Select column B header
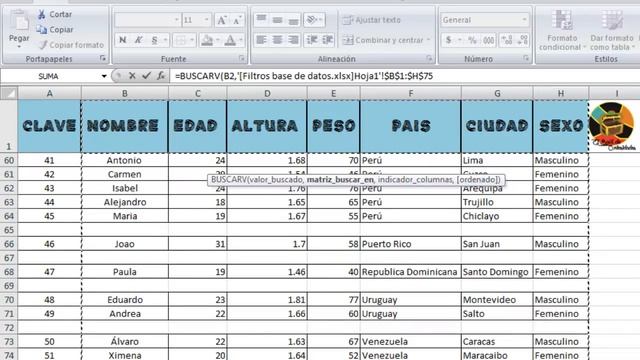Viewport: 640px width, 360px height. (124, 93)
